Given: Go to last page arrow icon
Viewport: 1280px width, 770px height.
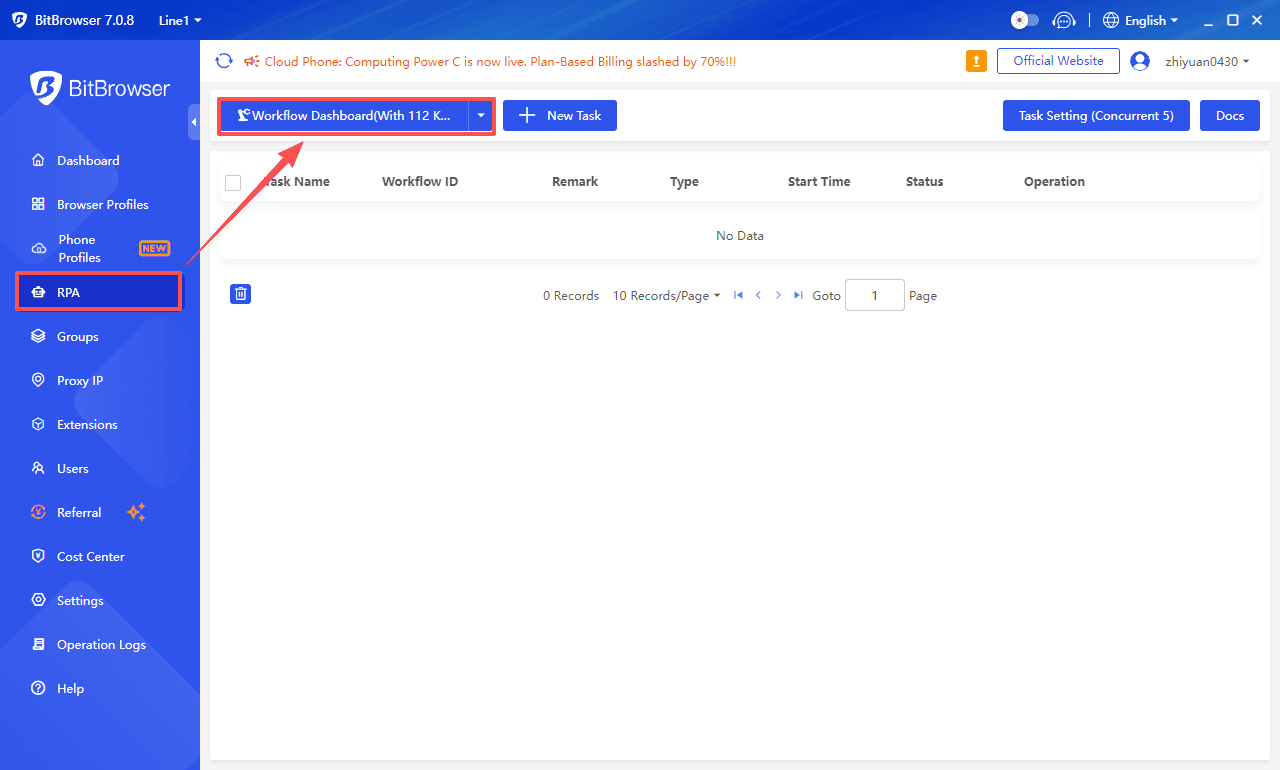Looking at the screenshot, I should click(x=798, y=295).
